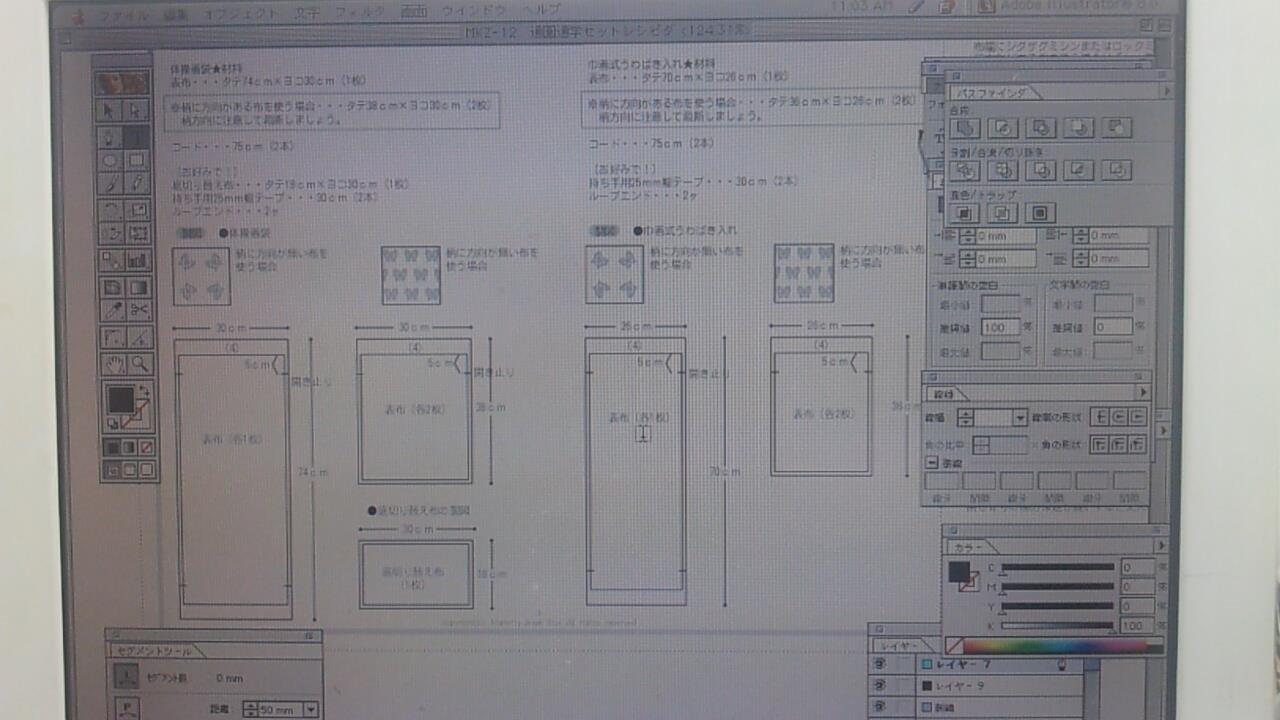Switch toolbox paint mode to Gradient button
This screenshot has height=720, width=1280.
(x=129, y=447)
